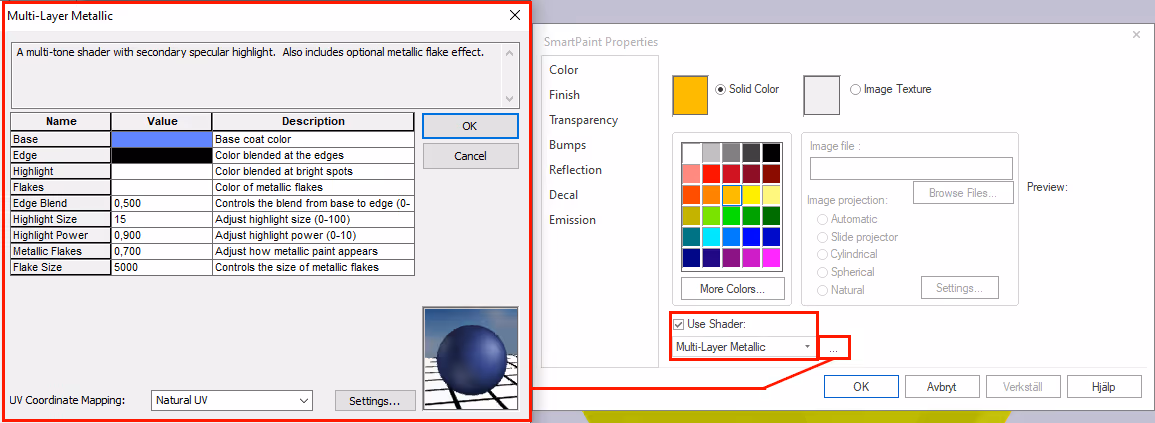Screen dimensions: 1155x423
Task: Pick the pink salmon palette color
Action: (691, 173)
